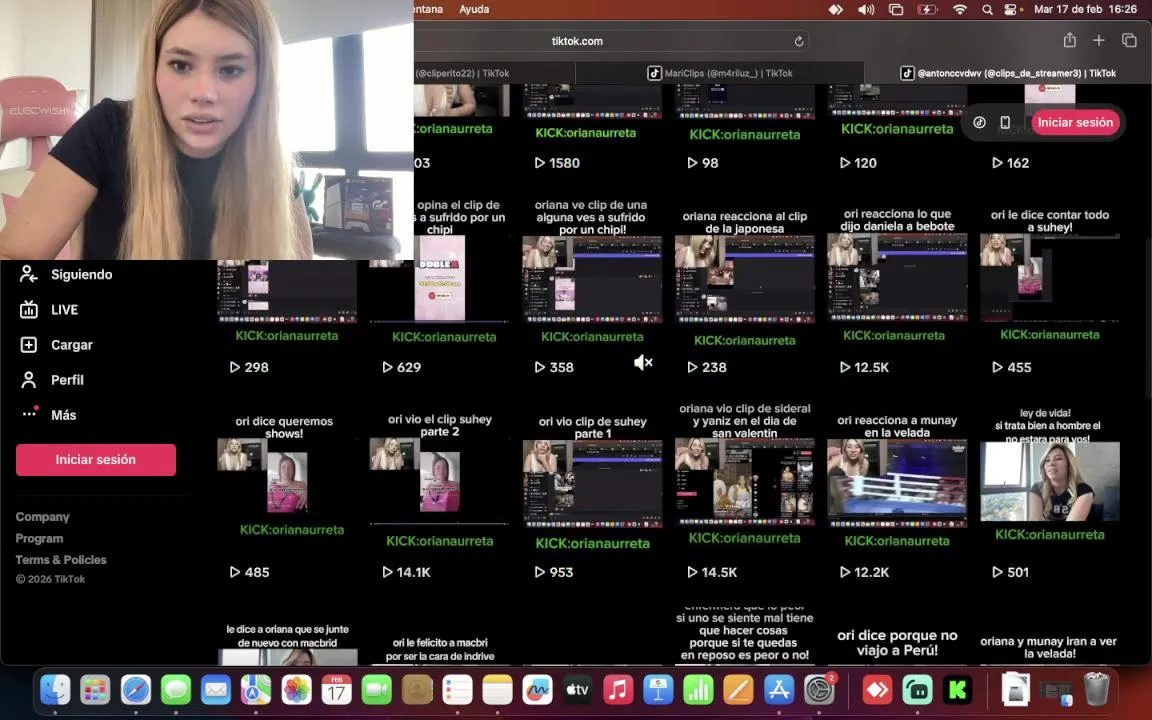Click the date and time in menu bar
Viewport: 1152px width, 720px height.
pyautogui.click(x=1085, y=10)
